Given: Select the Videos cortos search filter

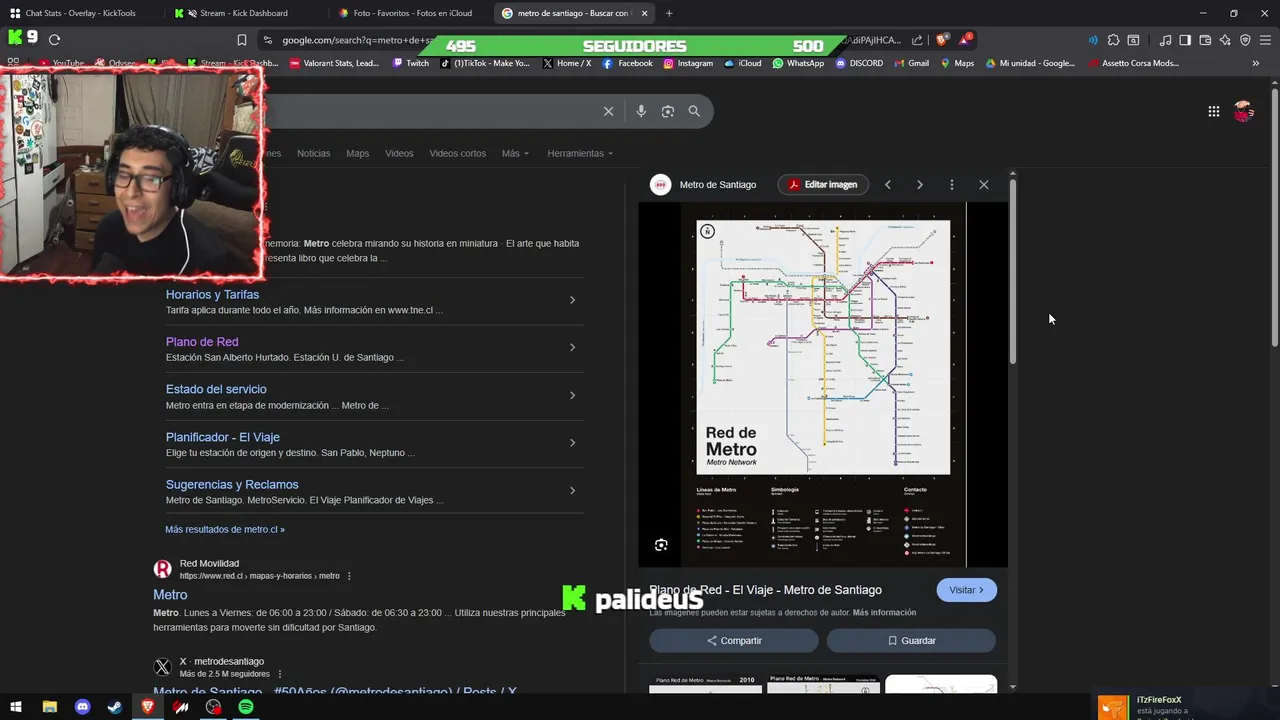Looking at the screenshot, I should click(x=457, y=153).
